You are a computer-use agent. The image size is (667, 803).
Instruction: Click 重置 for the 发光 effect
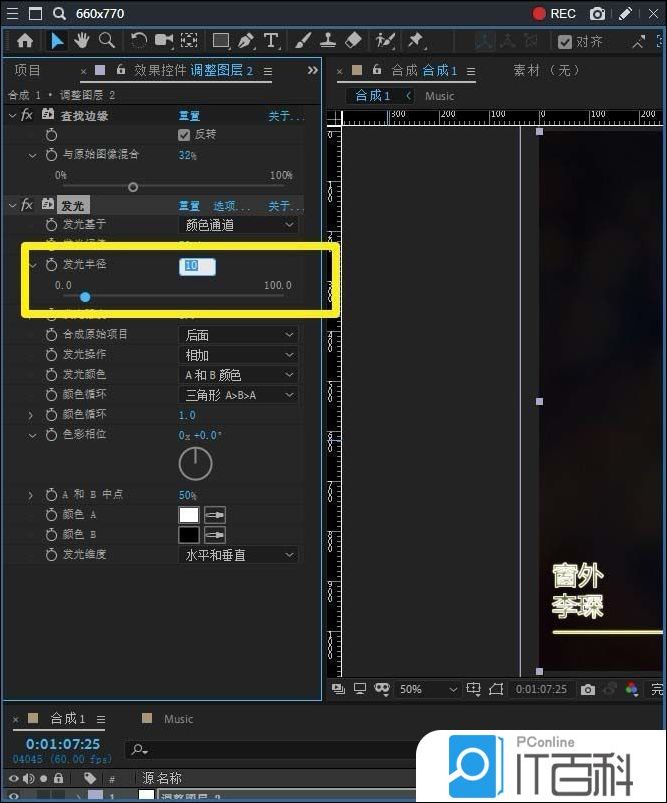189,206
